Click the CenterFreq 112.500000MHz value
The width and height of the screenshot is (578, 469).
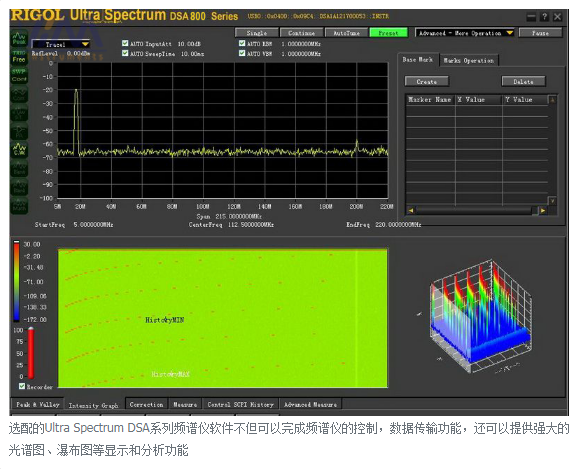(x=251, y=225)
